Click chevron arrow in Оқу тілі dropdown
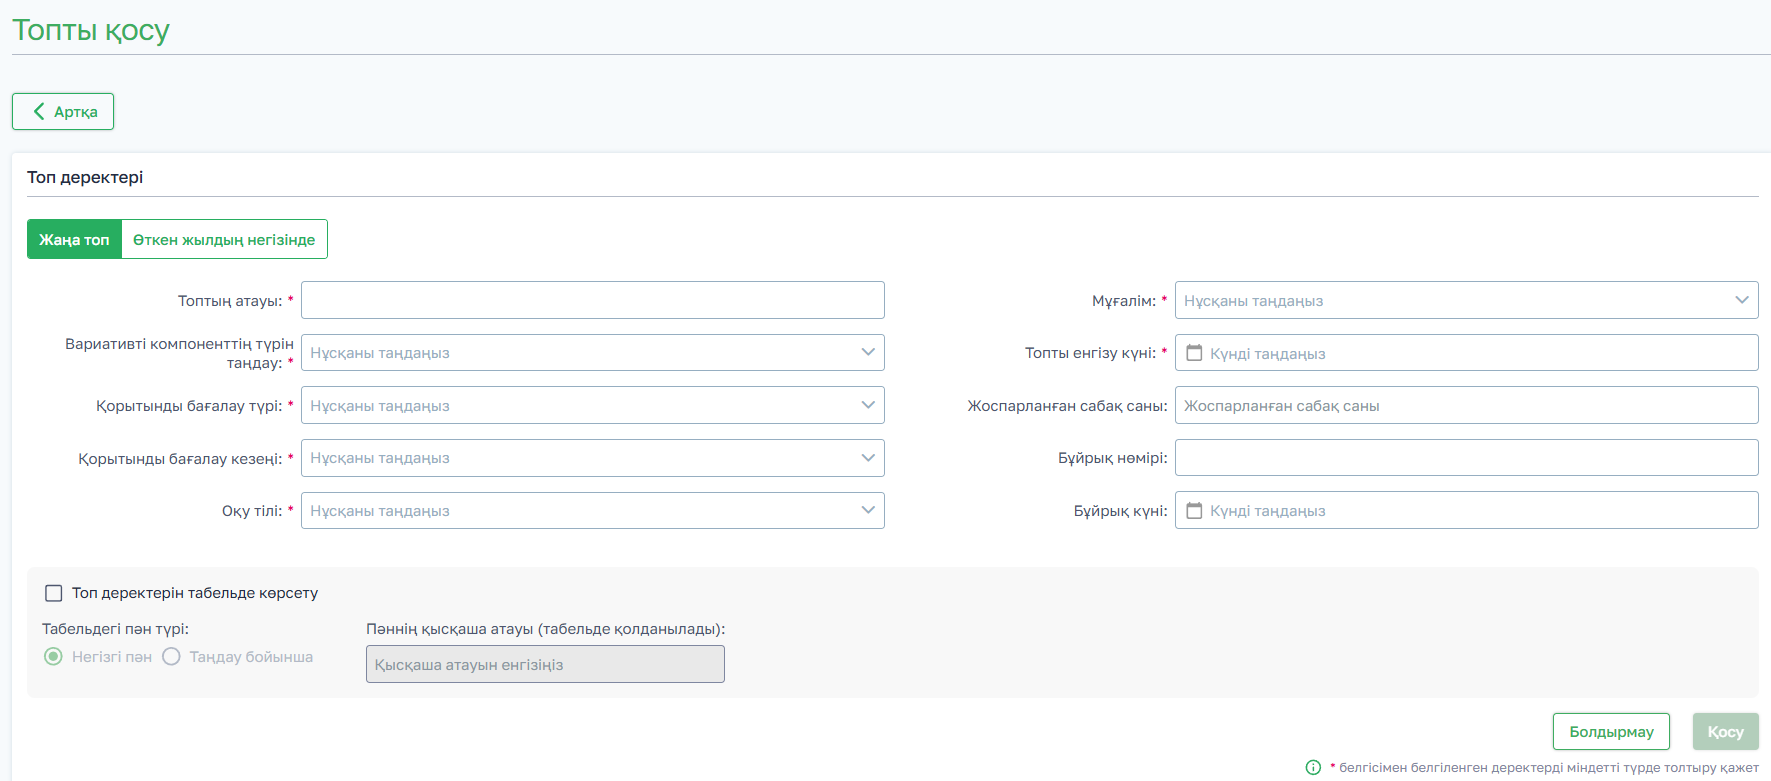This screenshot has height=781, width=1771. tap(867, 510)
